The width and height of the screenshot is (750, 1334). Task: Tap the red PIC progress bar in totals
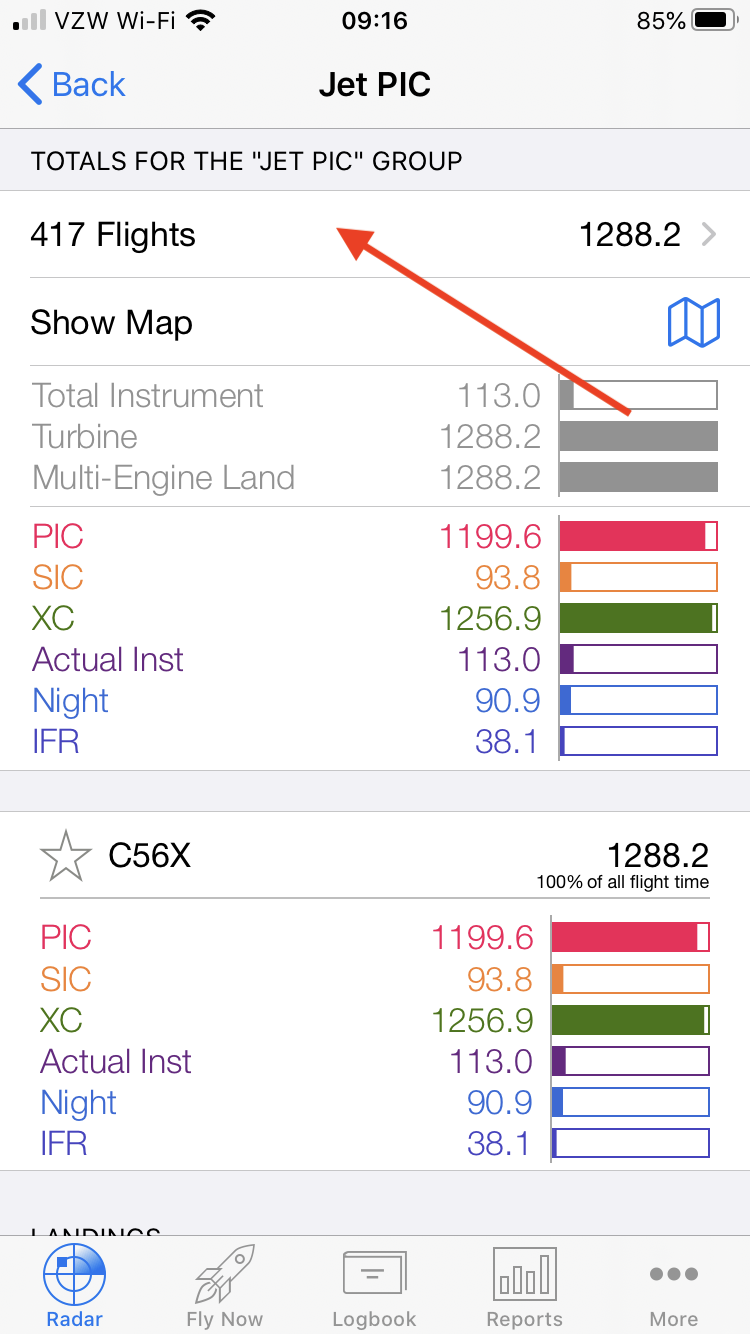point(638,537)
